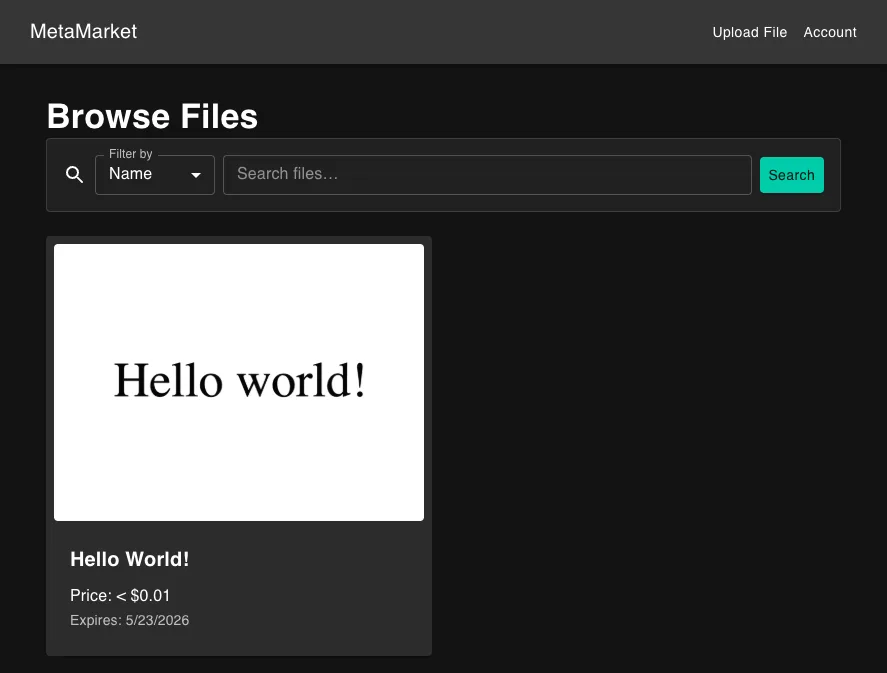Viewport: 887px width, 673px height.
Task: Open the Hello world! file thumbnail
Action: pyautogui.click(x=239, y=382)
